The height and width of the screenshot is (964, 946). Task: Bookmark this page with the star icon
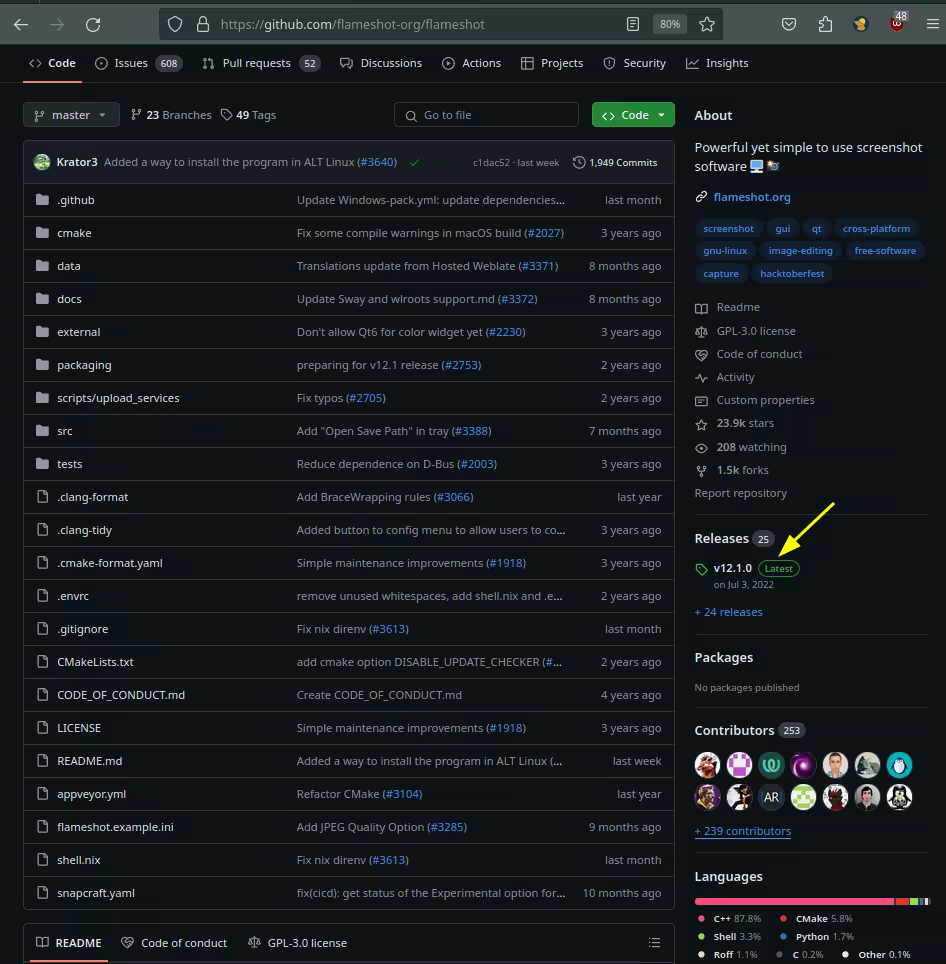pyautogui.click(x=707, y=24)
